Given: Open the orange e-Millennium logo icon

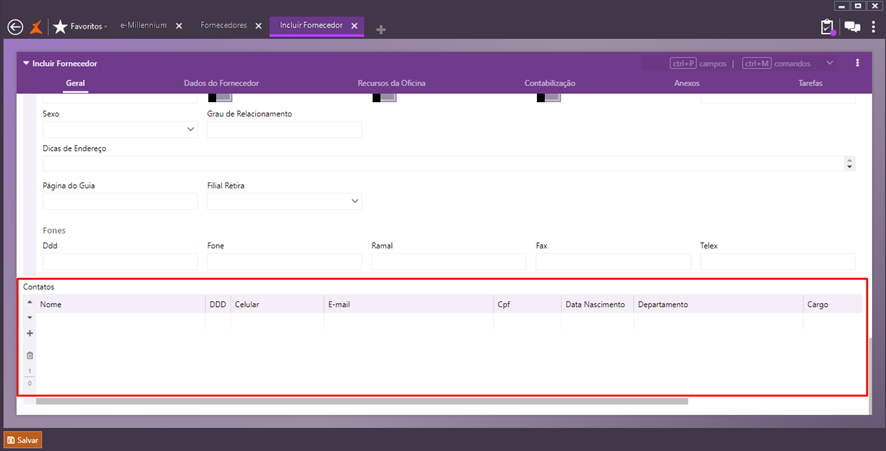Looking at the screenshot, I should 36,27.
